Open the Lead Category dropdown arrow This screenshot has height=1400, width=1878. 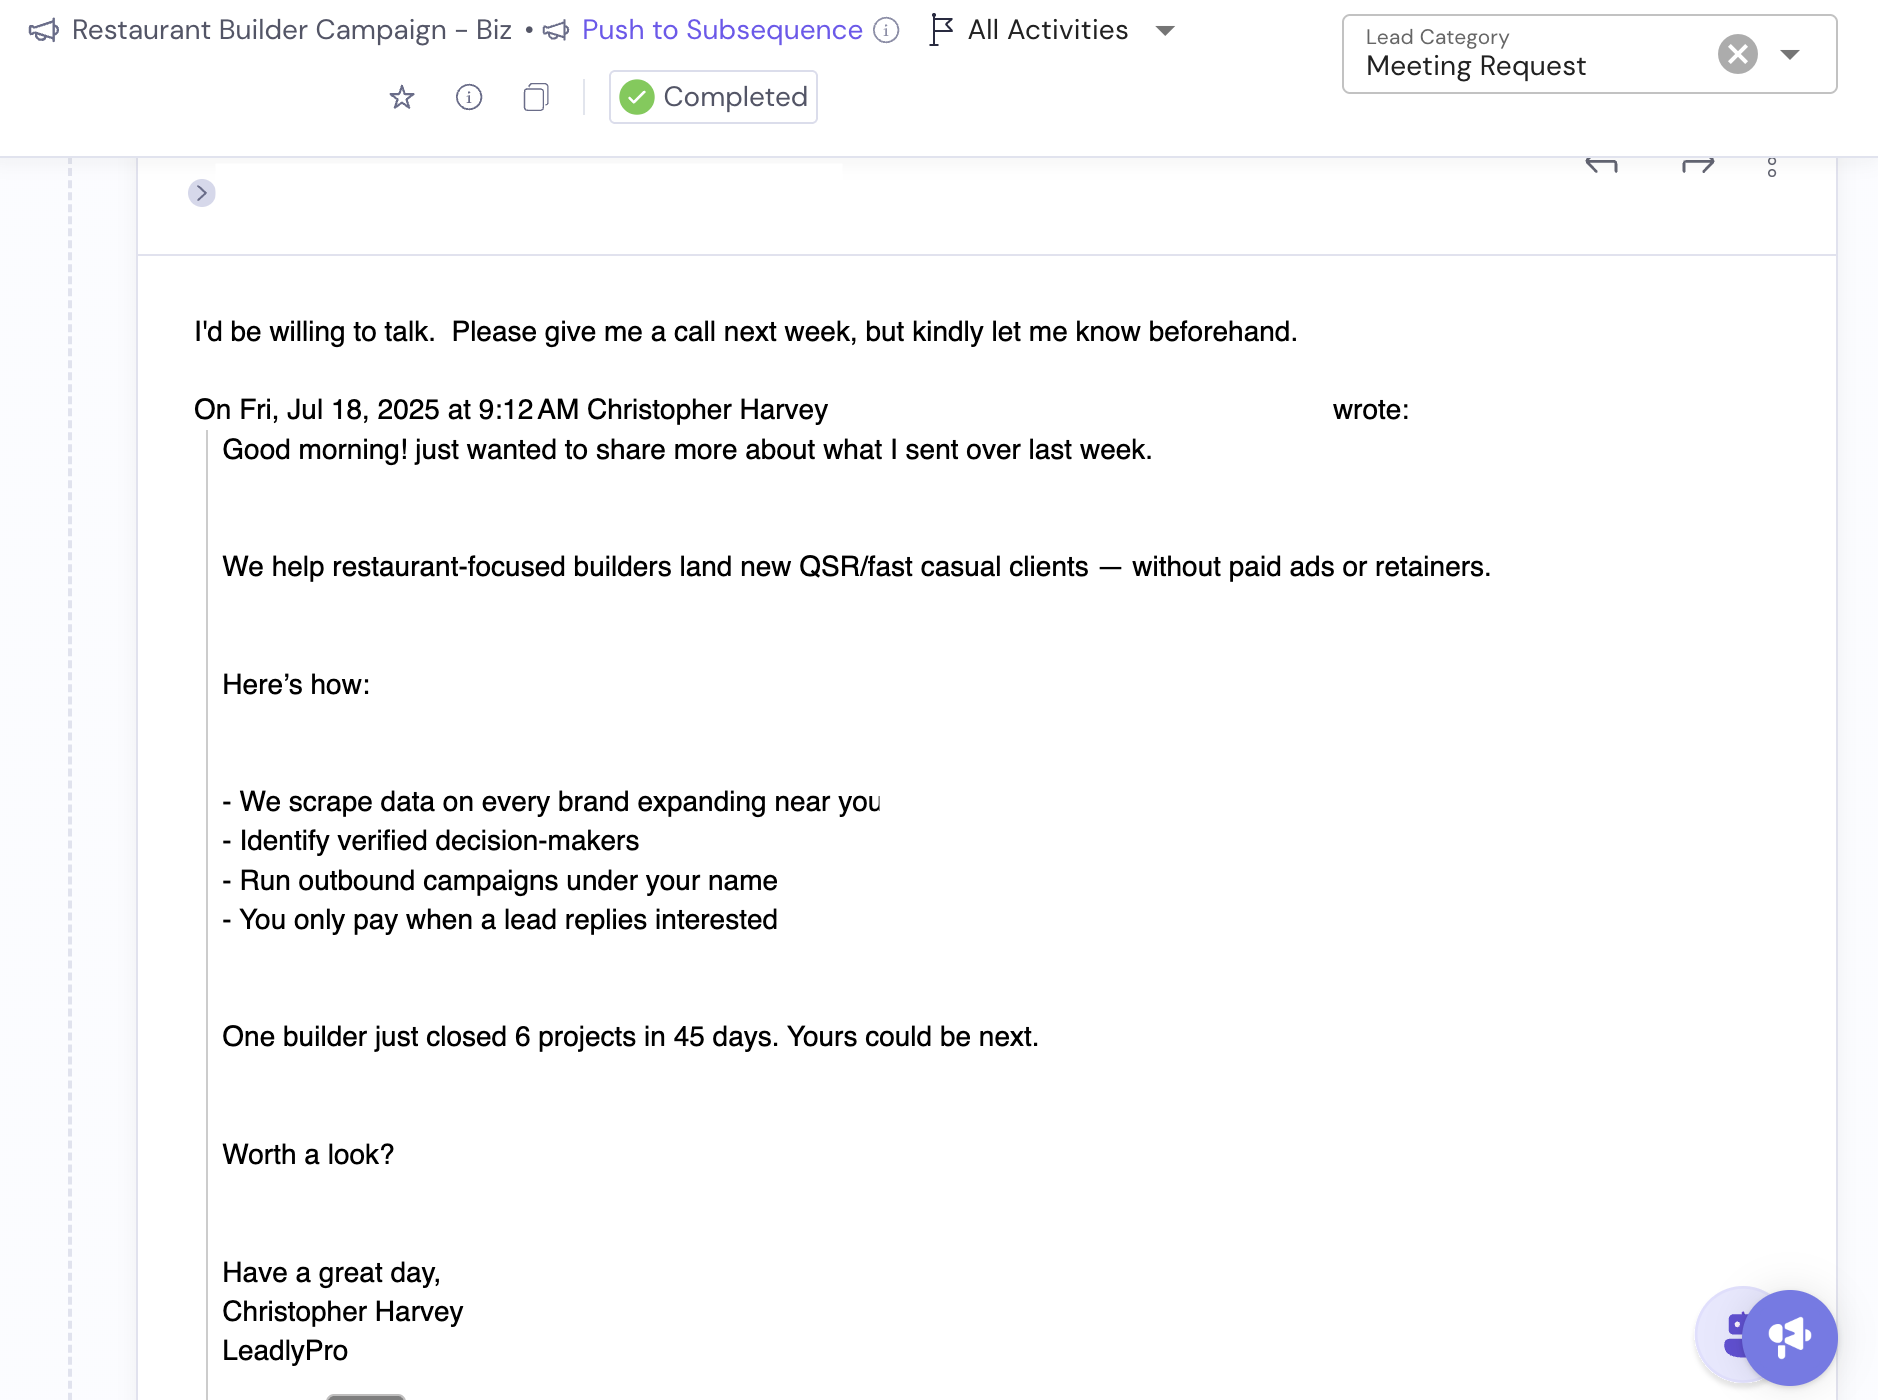click(x=1790, y=54)
